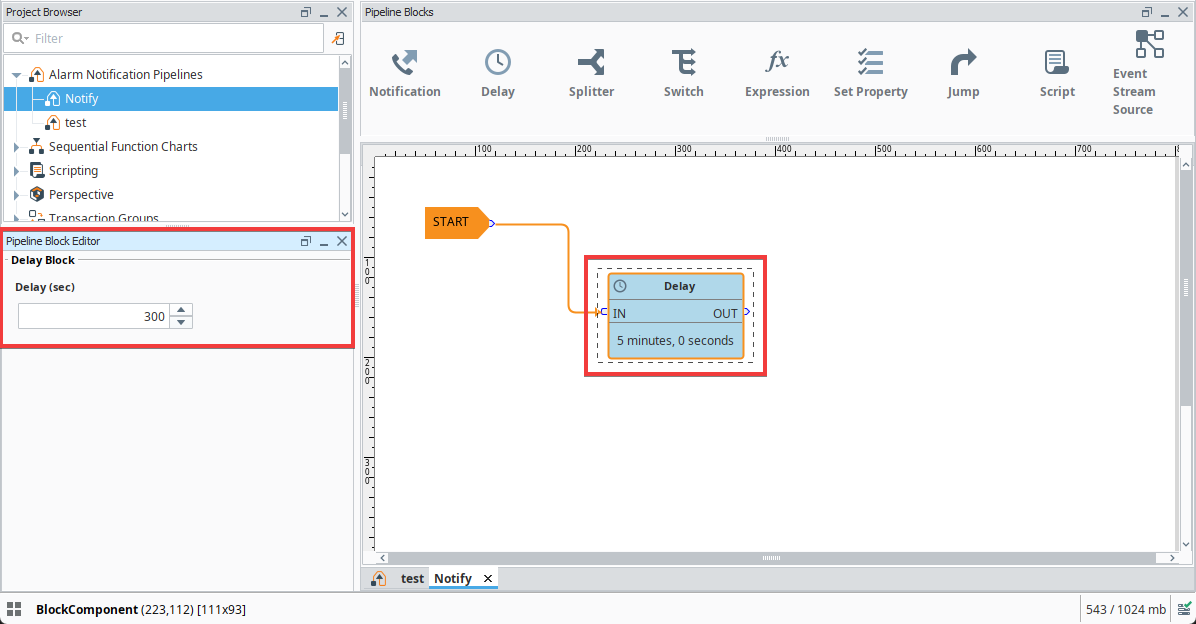
Task: Click canvas horizontal scrollbar right arrow
Action: (1172, 558)
